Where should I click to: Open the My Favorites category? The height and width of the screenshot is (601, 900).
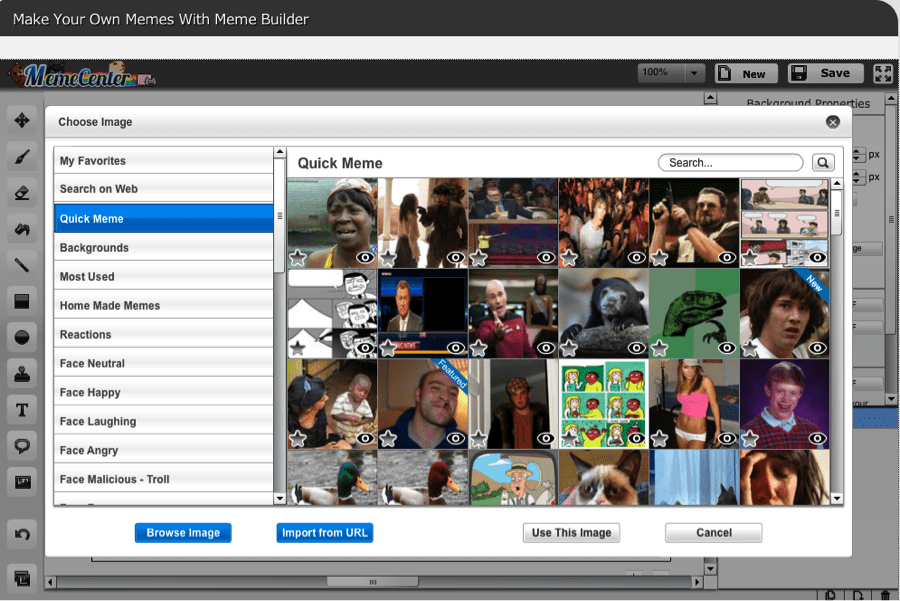coord(164,161)
